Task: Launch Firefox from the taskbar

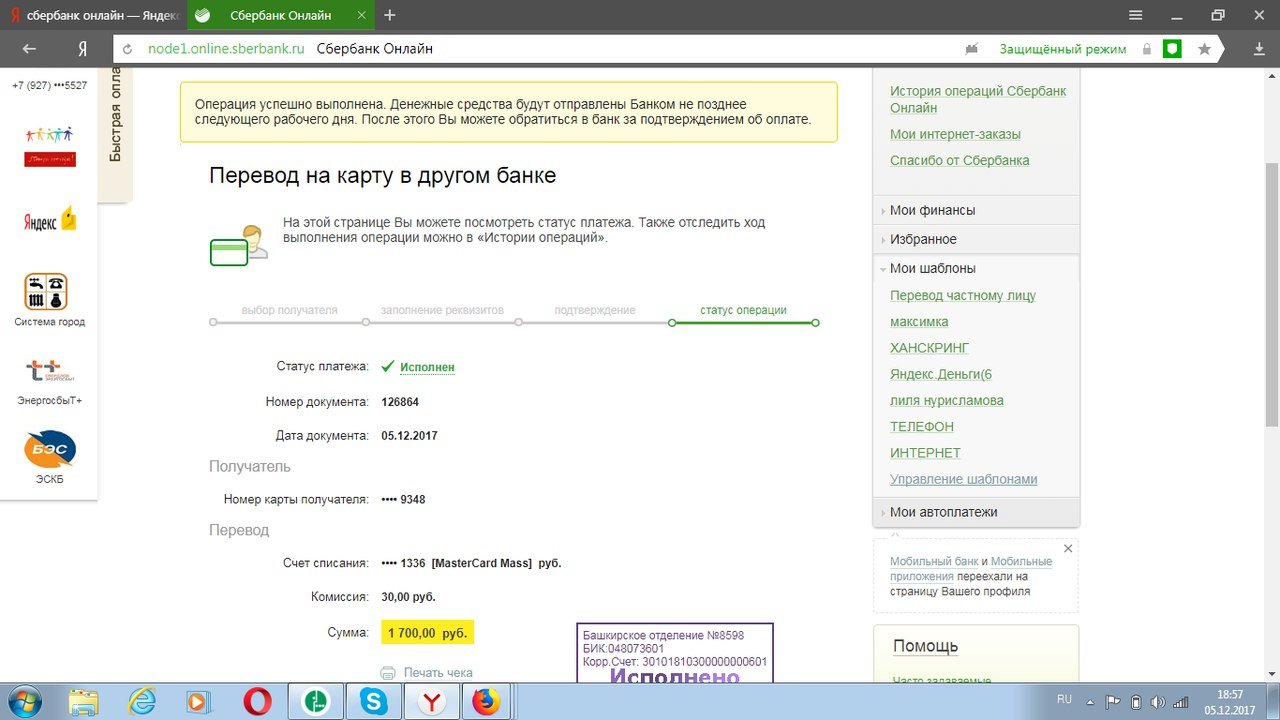Action: tap(487, 702)
